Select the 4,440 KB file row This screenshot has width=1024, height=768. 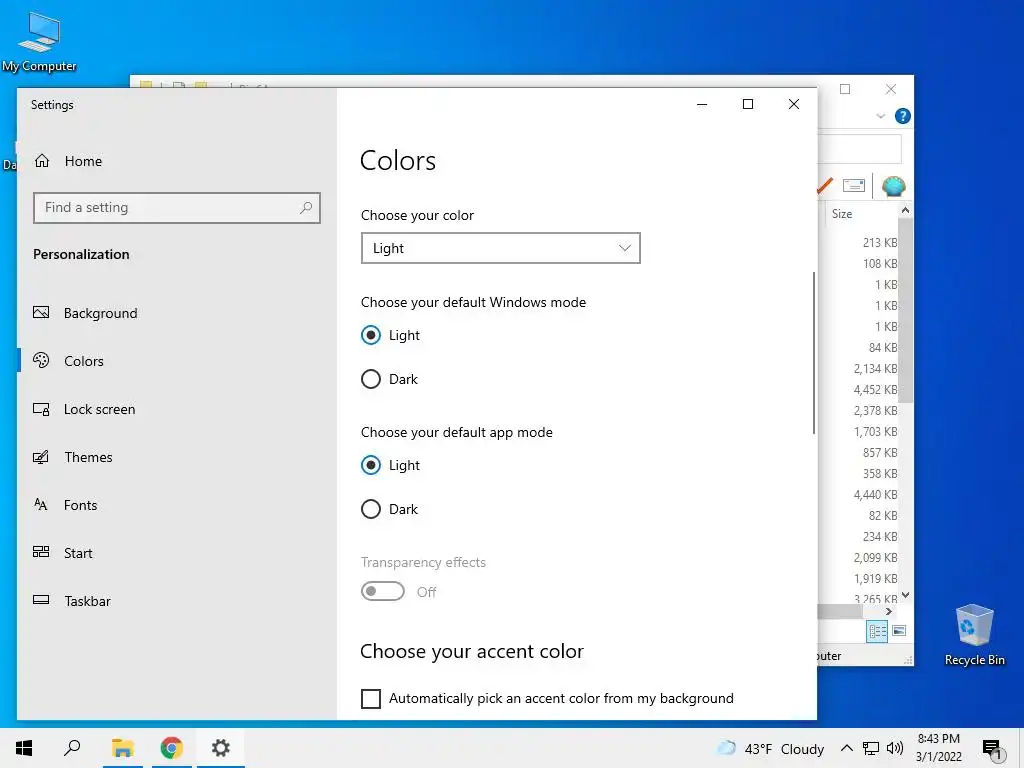875,494
